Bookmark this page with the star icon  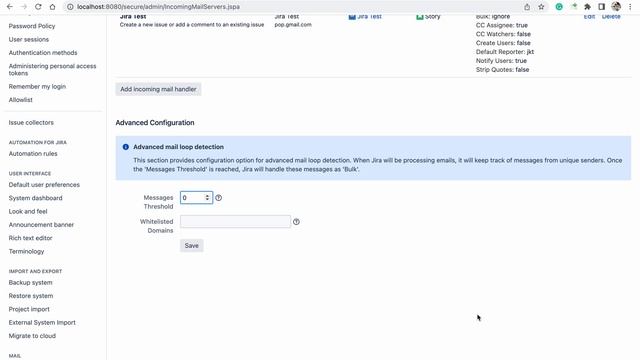pos(541,7)
